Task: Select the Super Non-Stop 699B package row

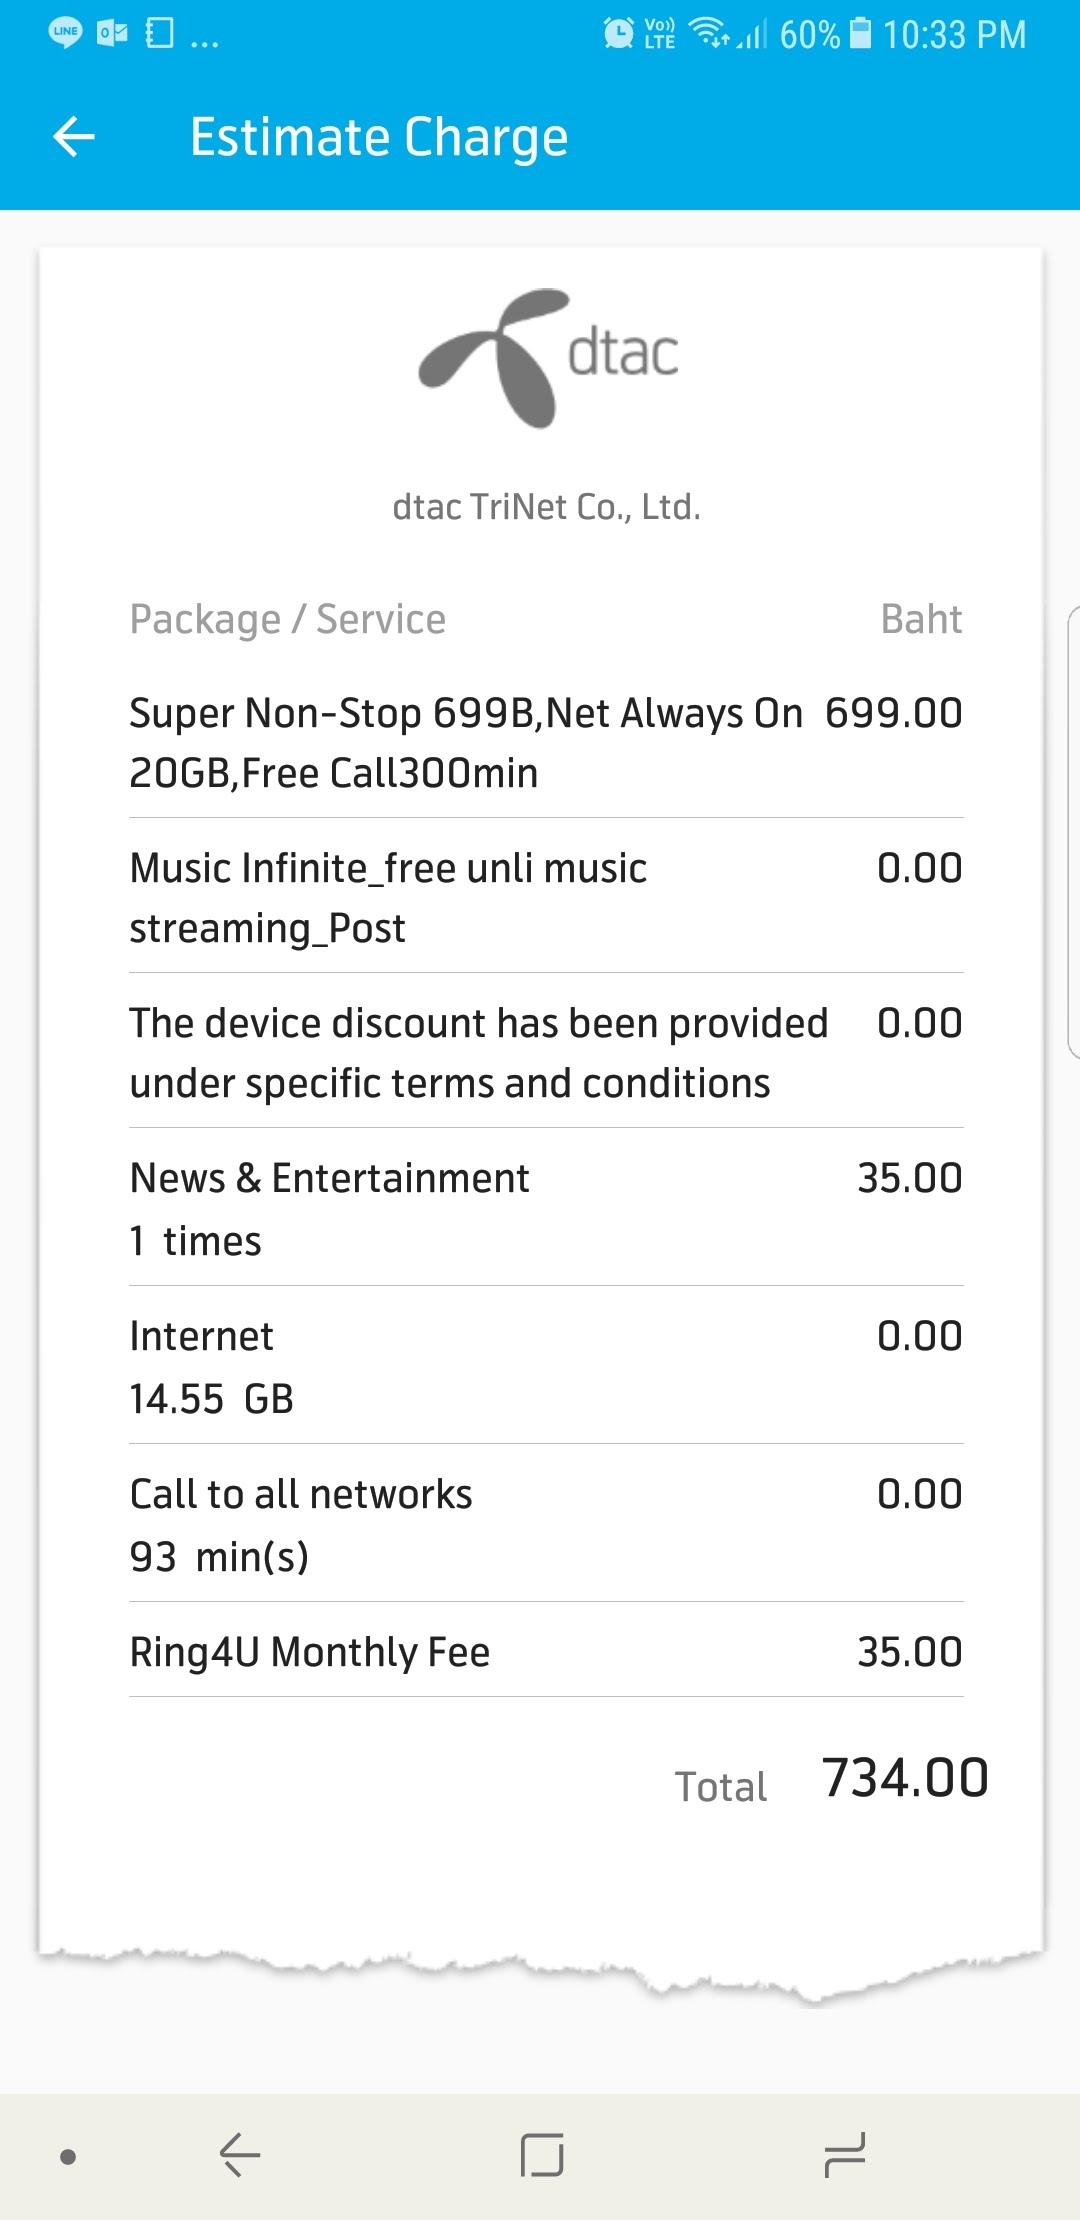Action: click(x=546, y=742)
